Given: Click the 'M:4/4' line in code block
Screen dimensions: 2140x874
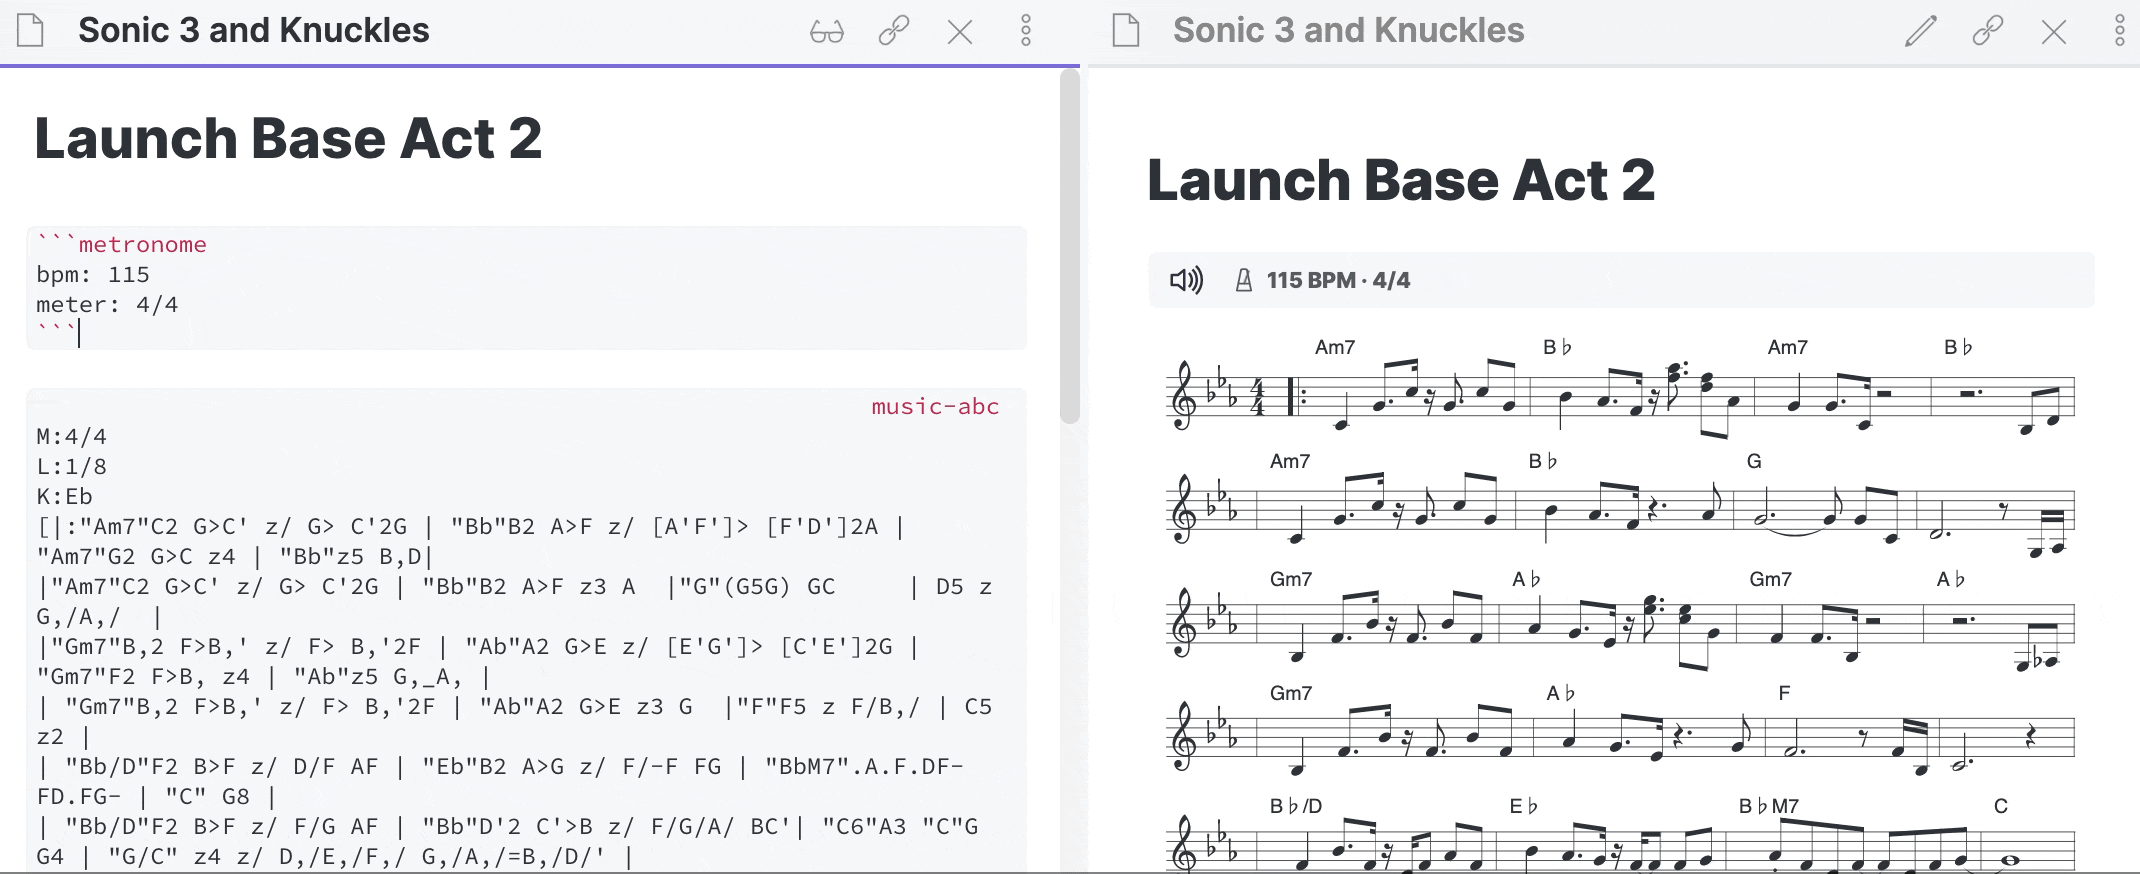Looking at the screenshot, I should (x=71, y=436).
